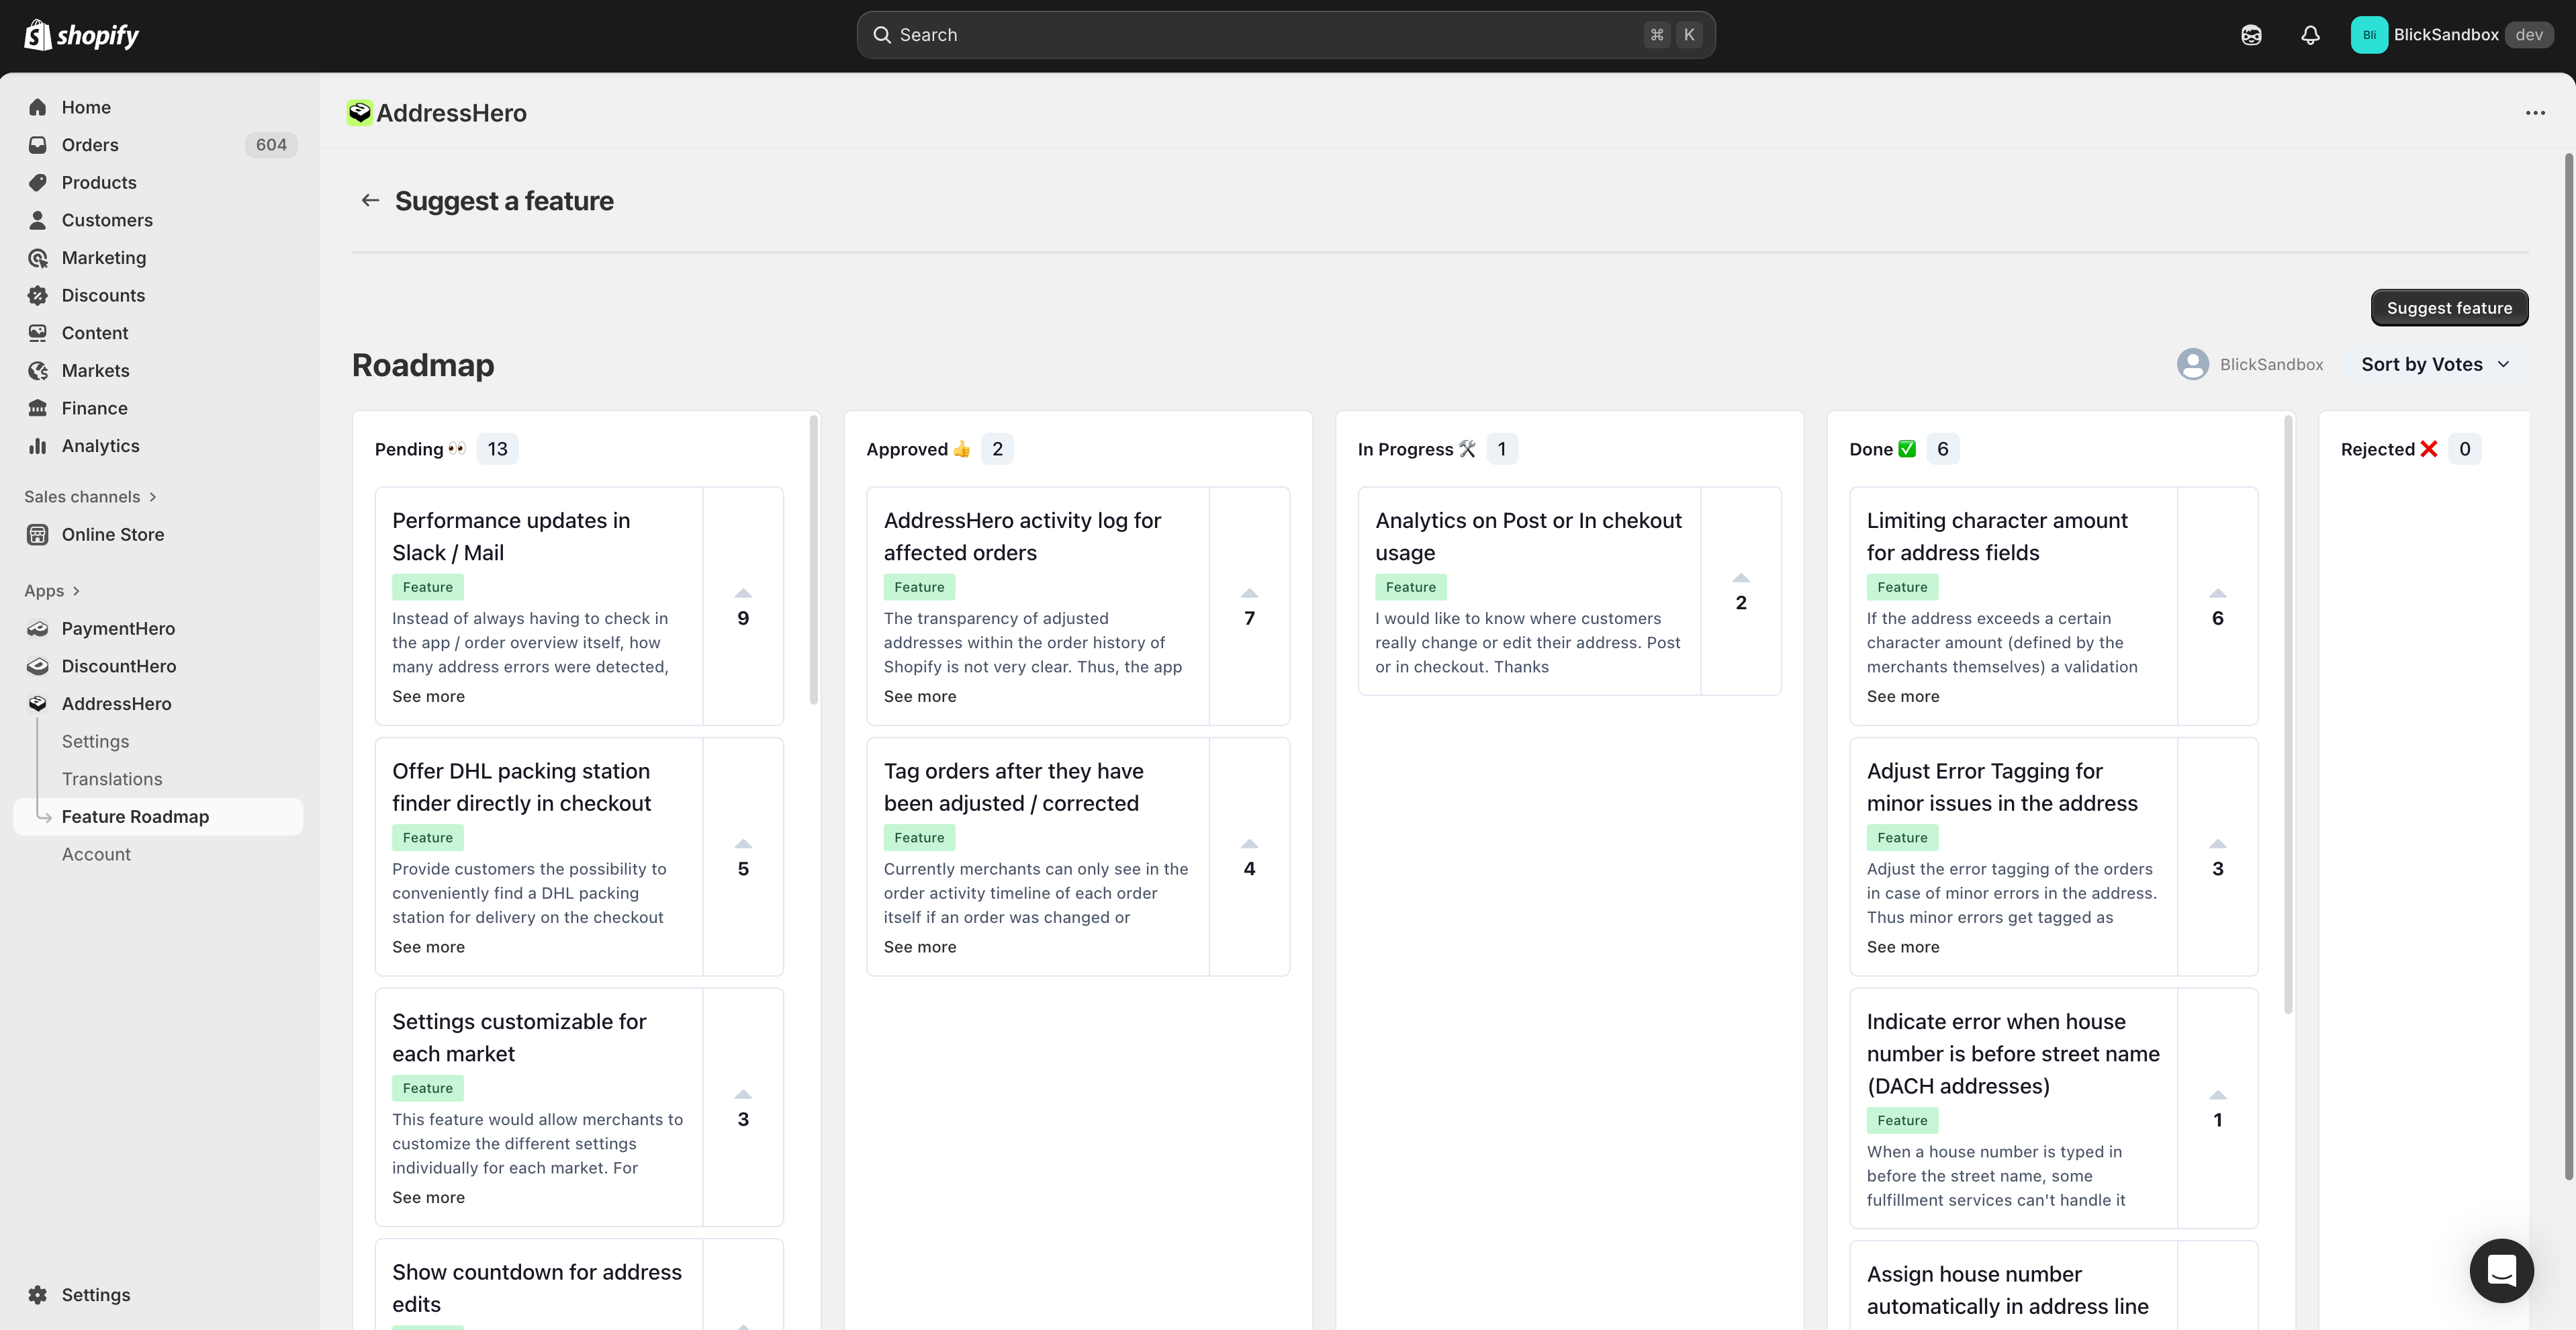
Task: Click the Pending column count 13
Action: 498,449
